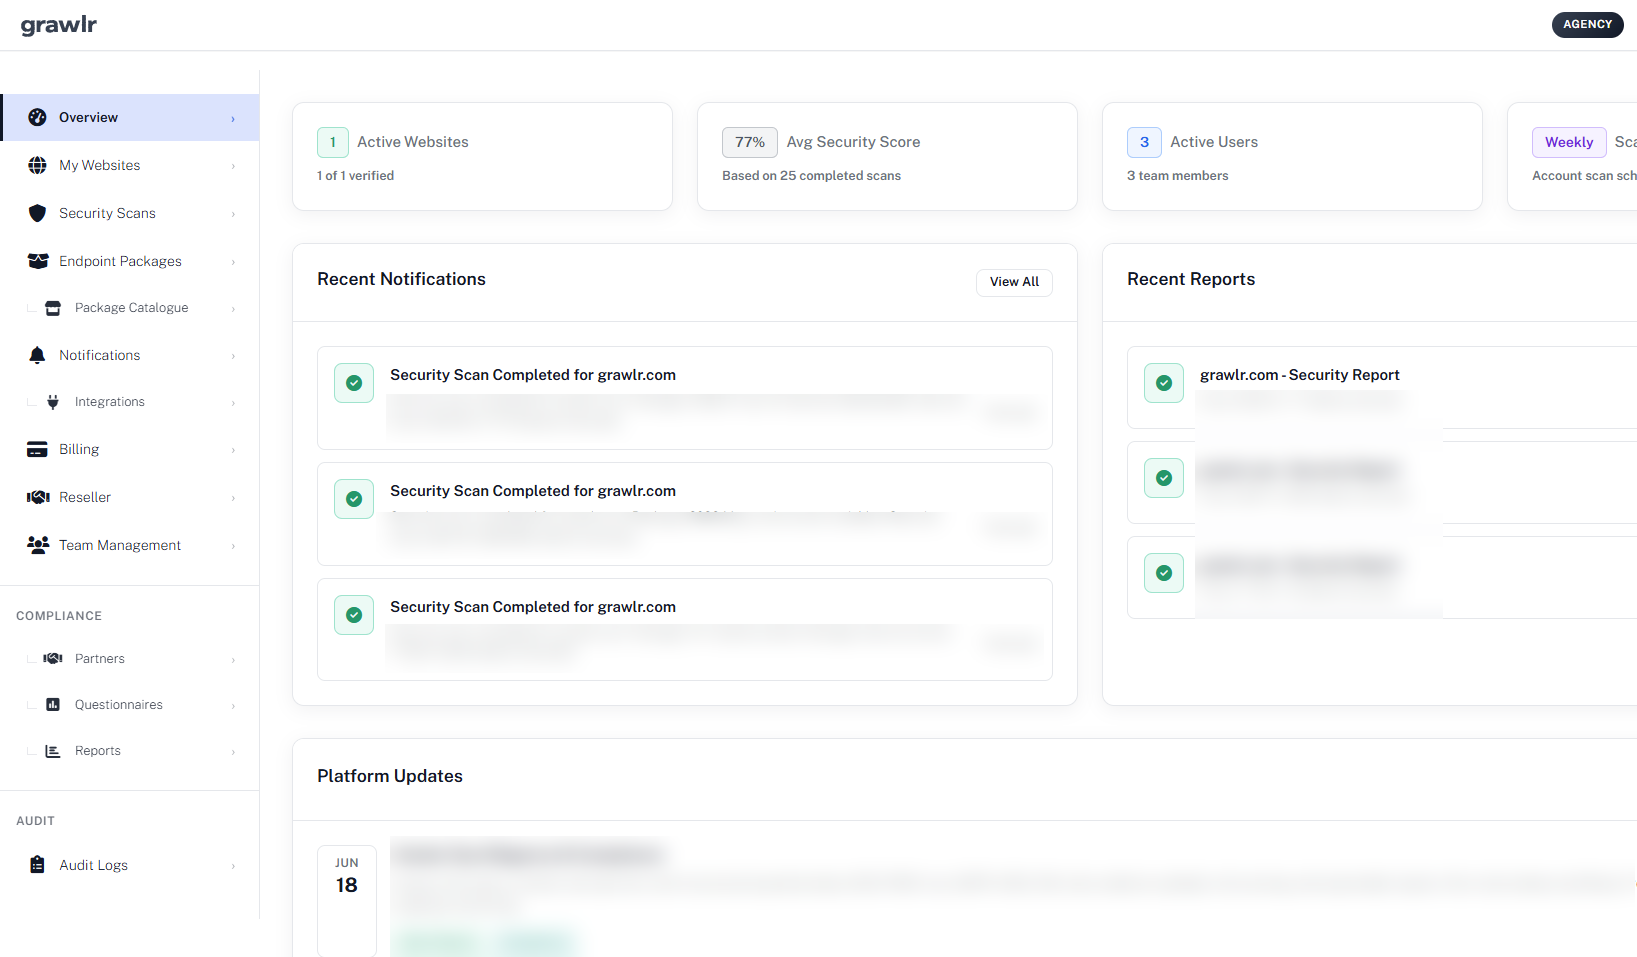1637x957 pixels.
Task: Click 'Based on 25 completed scans' text
Action: (811, 176)
